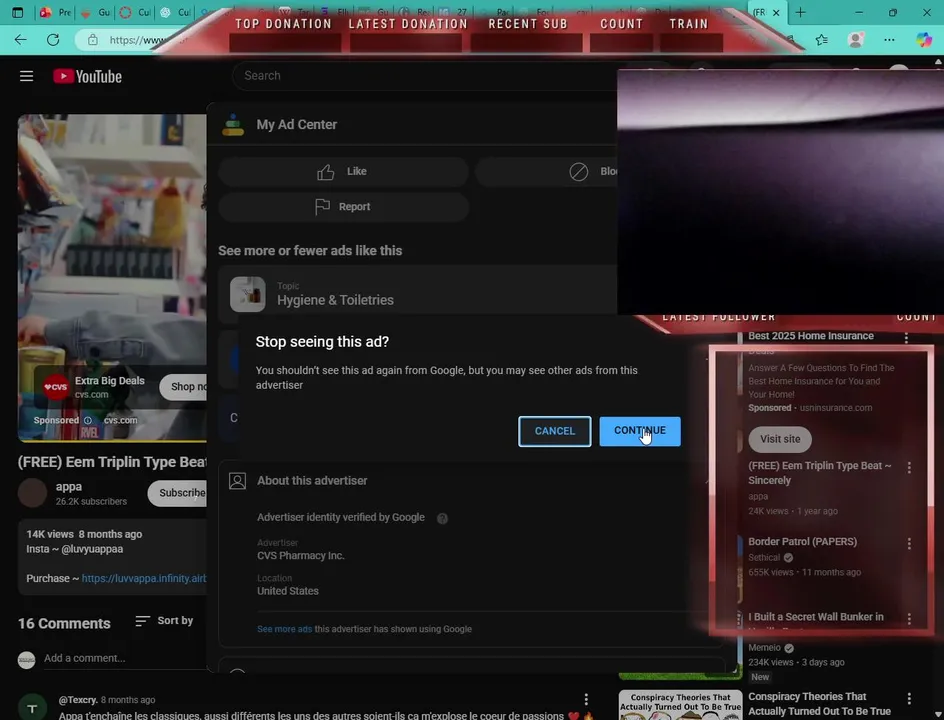Open options for @Texcry comment
The height and width of the screenshot is (720, 944).
click(x=586, y=700)
